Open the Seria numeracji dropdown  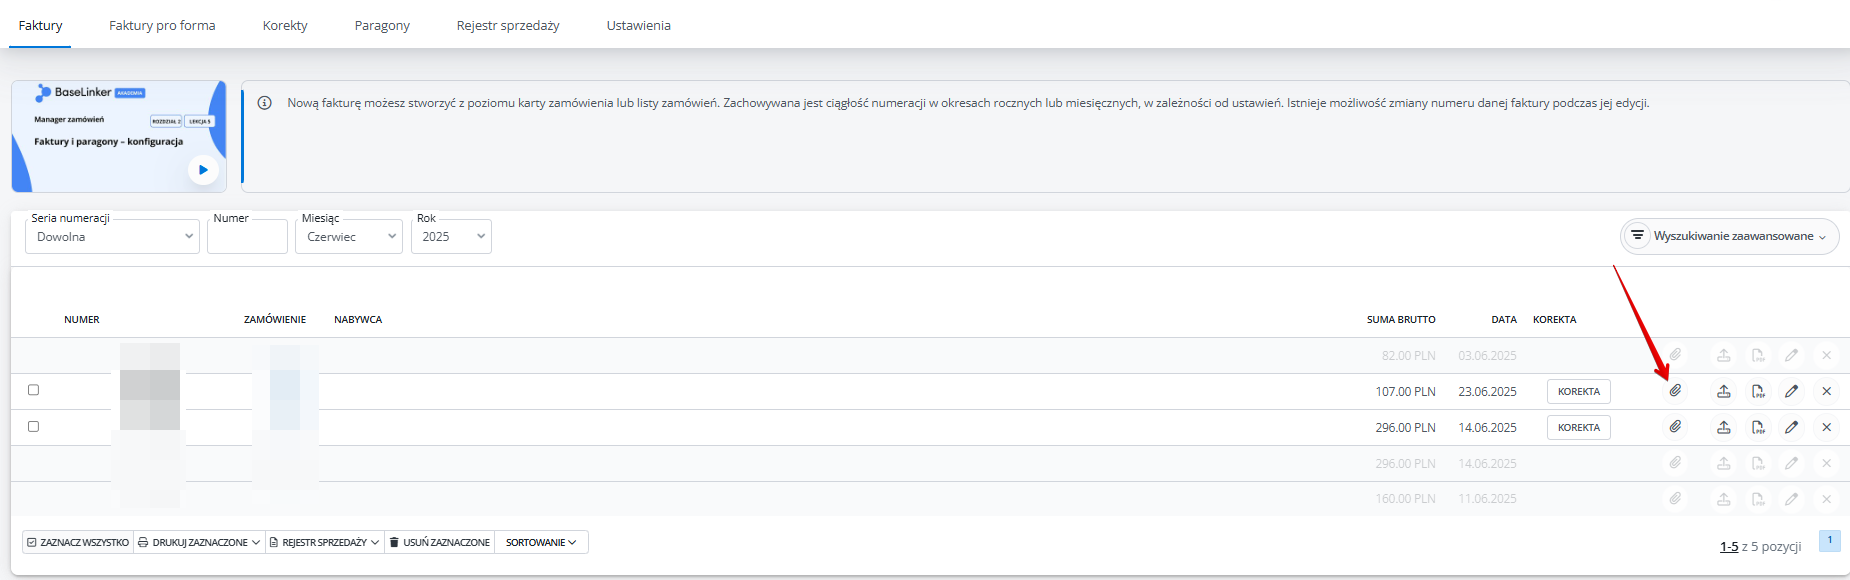112,237
